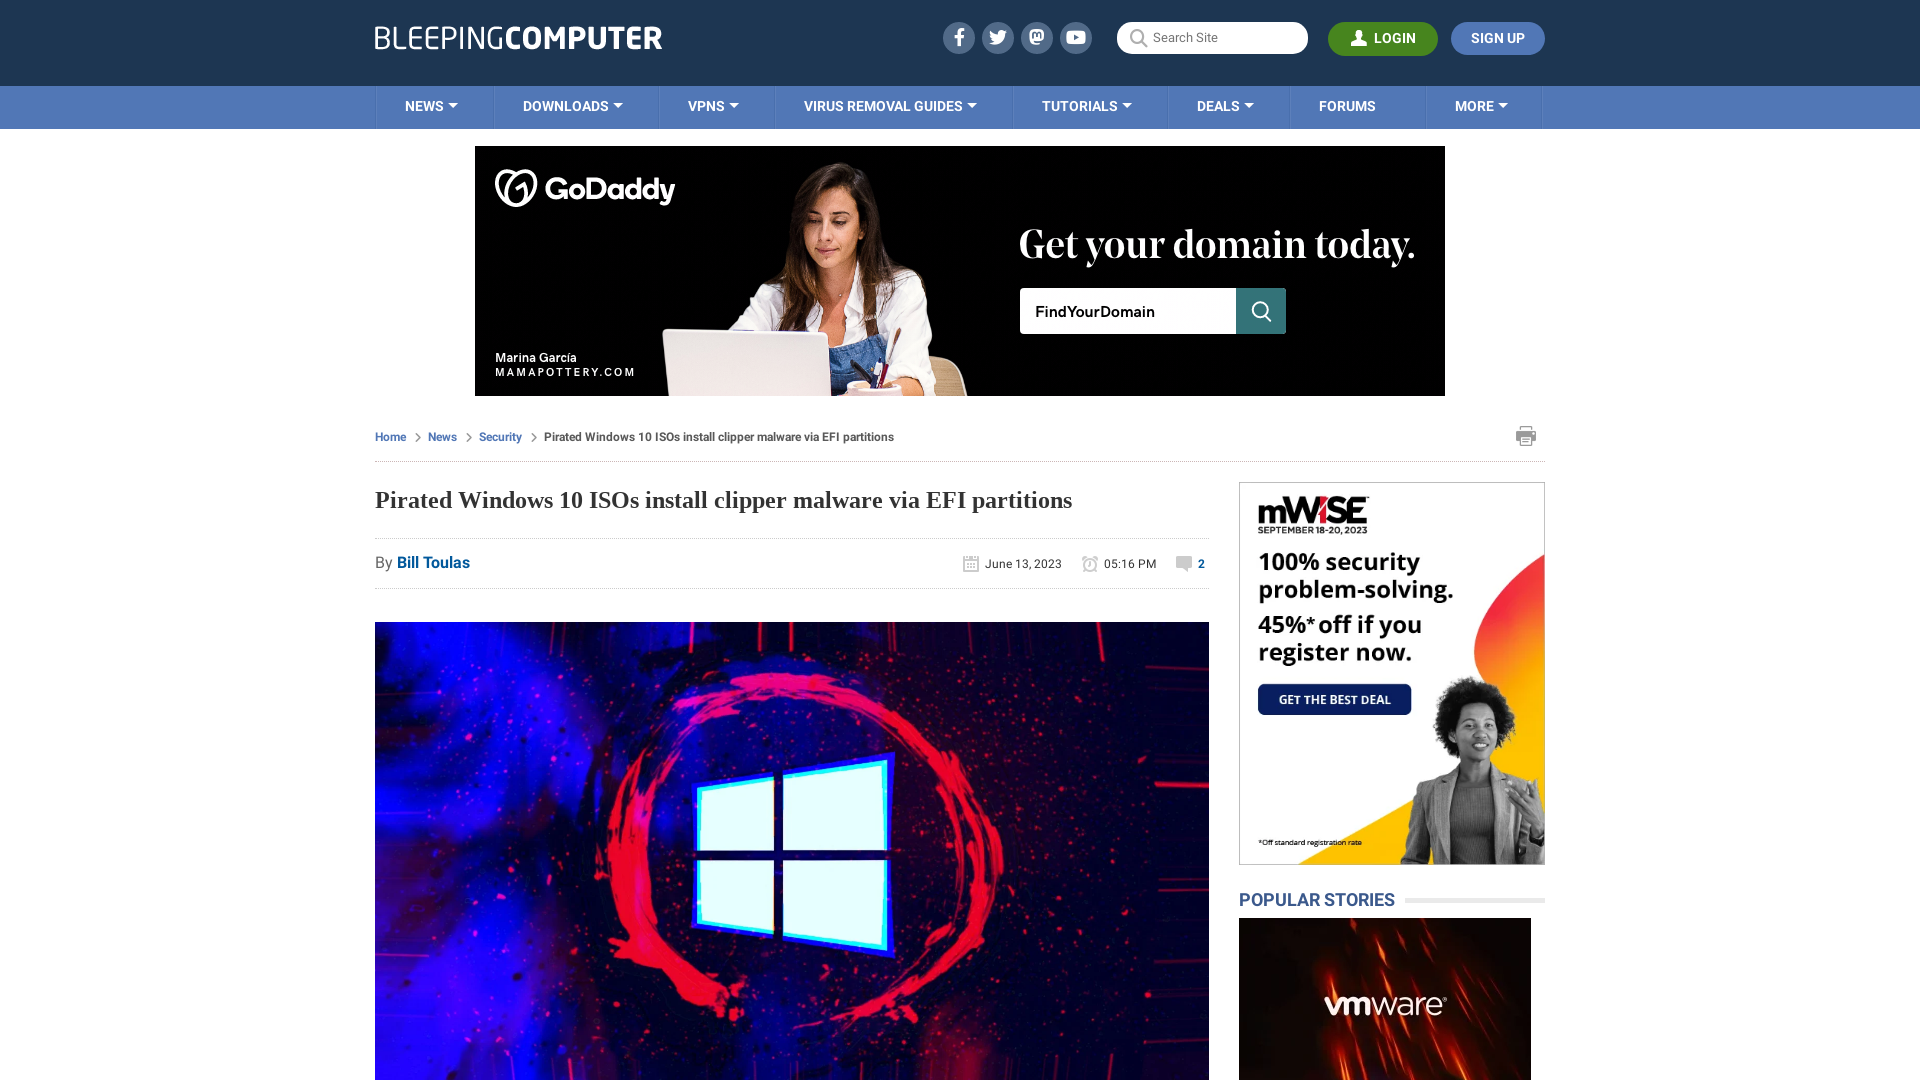The width and height of the screenshot is (1920, 1080).
Task: Click the BleepingComputer YouTube icon
Action: pyautogui.click(x=1075, y=37)
